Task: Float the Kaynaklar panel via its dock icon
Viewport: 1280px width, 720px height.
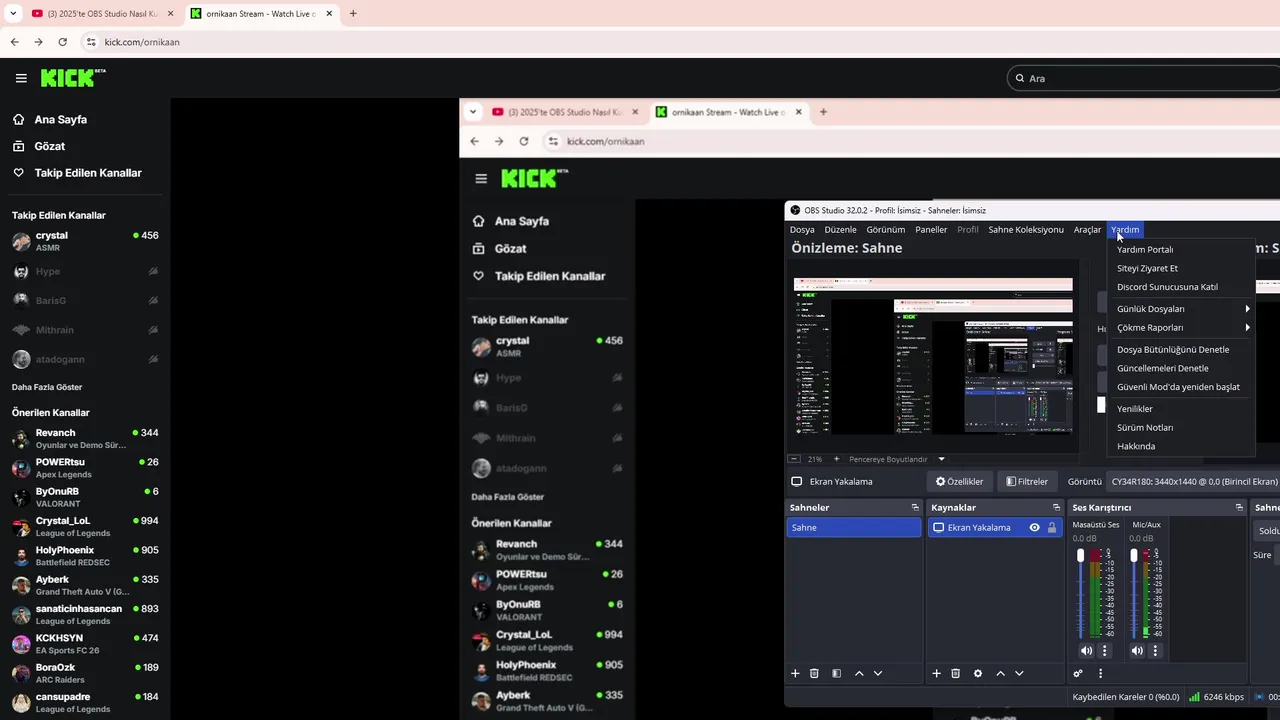Action: pos(1056,508)
